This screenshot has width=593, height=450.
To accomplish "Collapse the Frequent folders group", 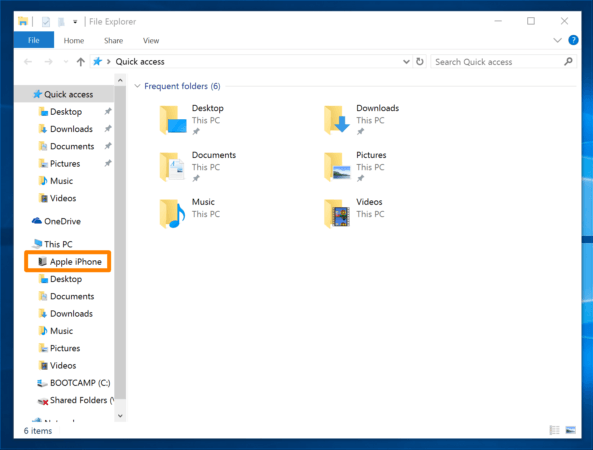I will tap(137, 86).
